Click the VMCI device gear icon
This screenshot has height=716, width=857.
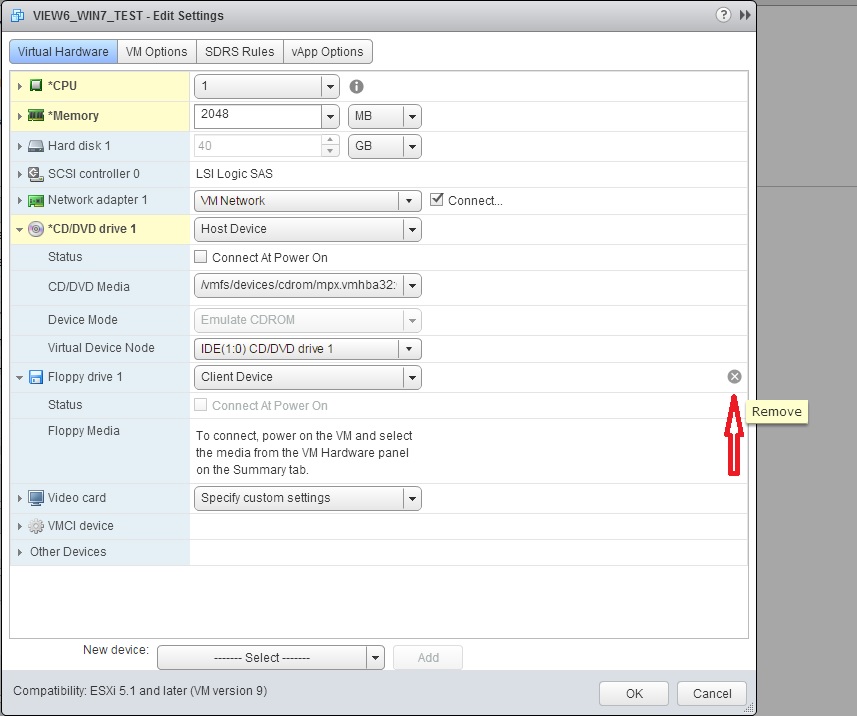36,526
